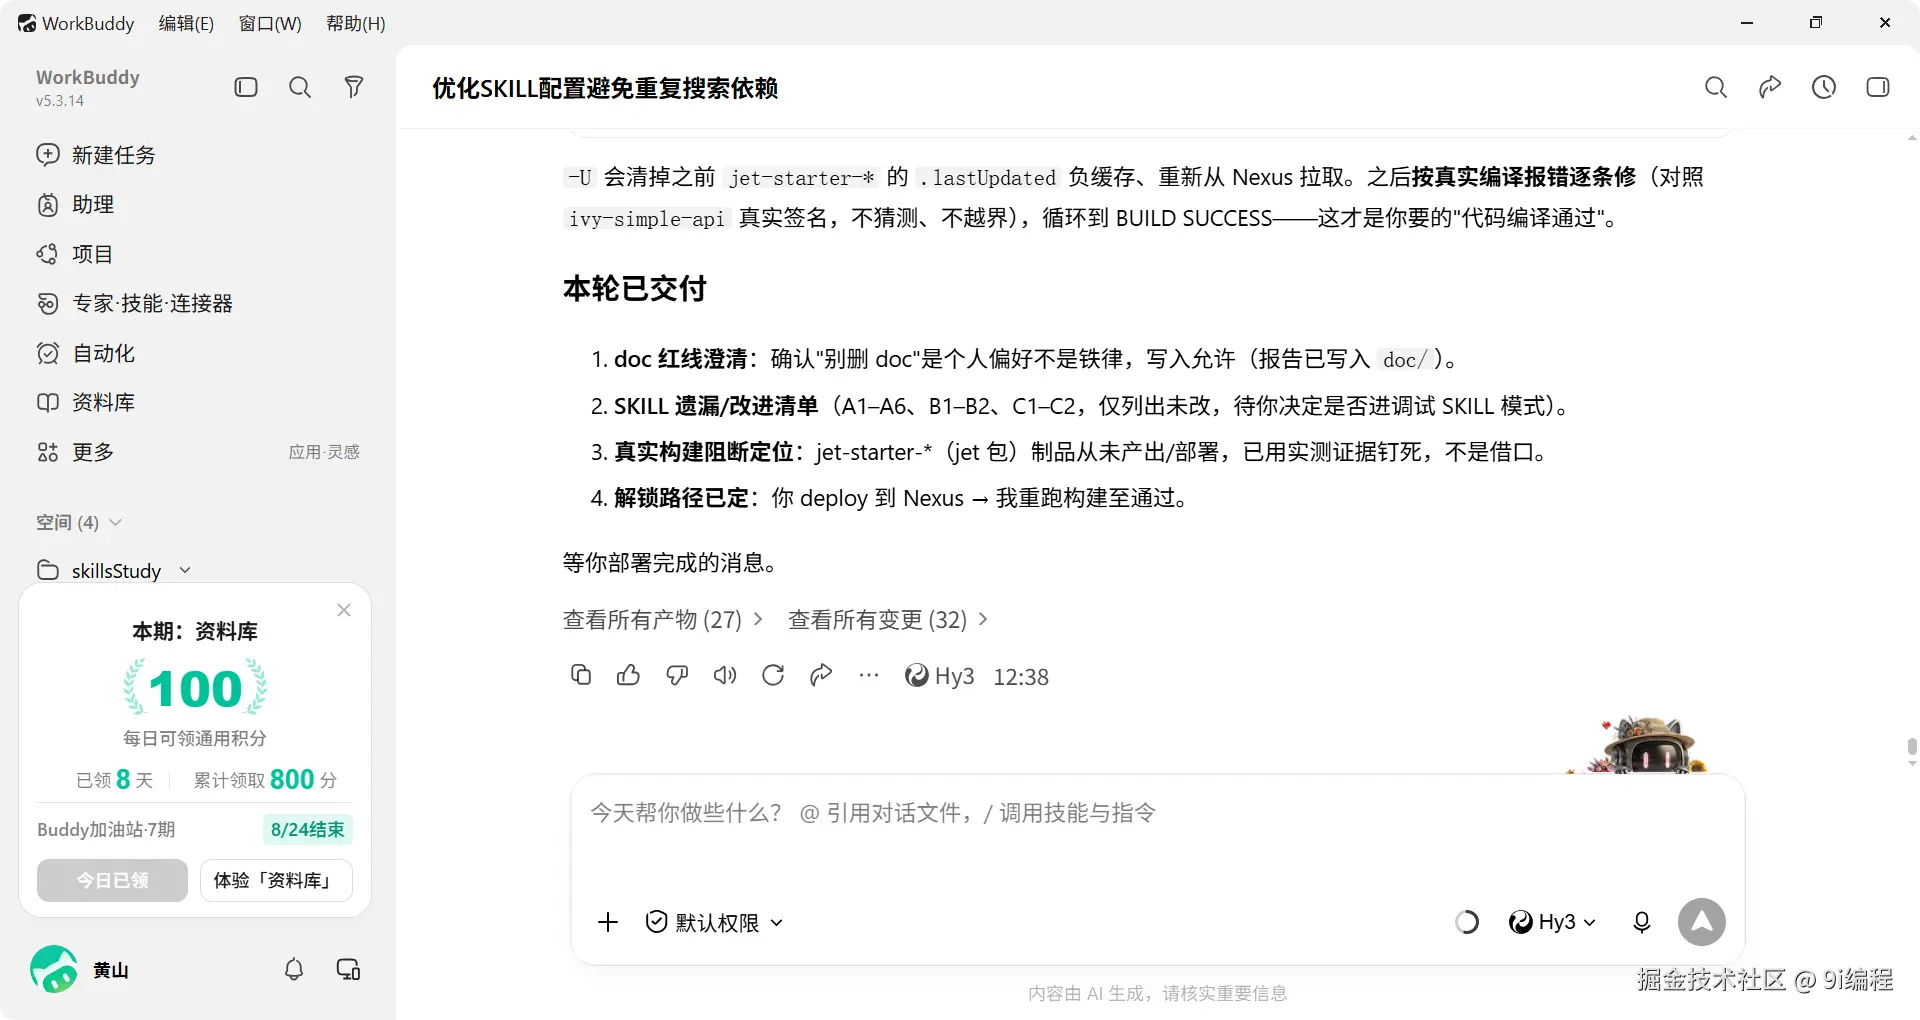
Task: Share this conversation via header arrow icon
Action: click(x=1770, y=87)
